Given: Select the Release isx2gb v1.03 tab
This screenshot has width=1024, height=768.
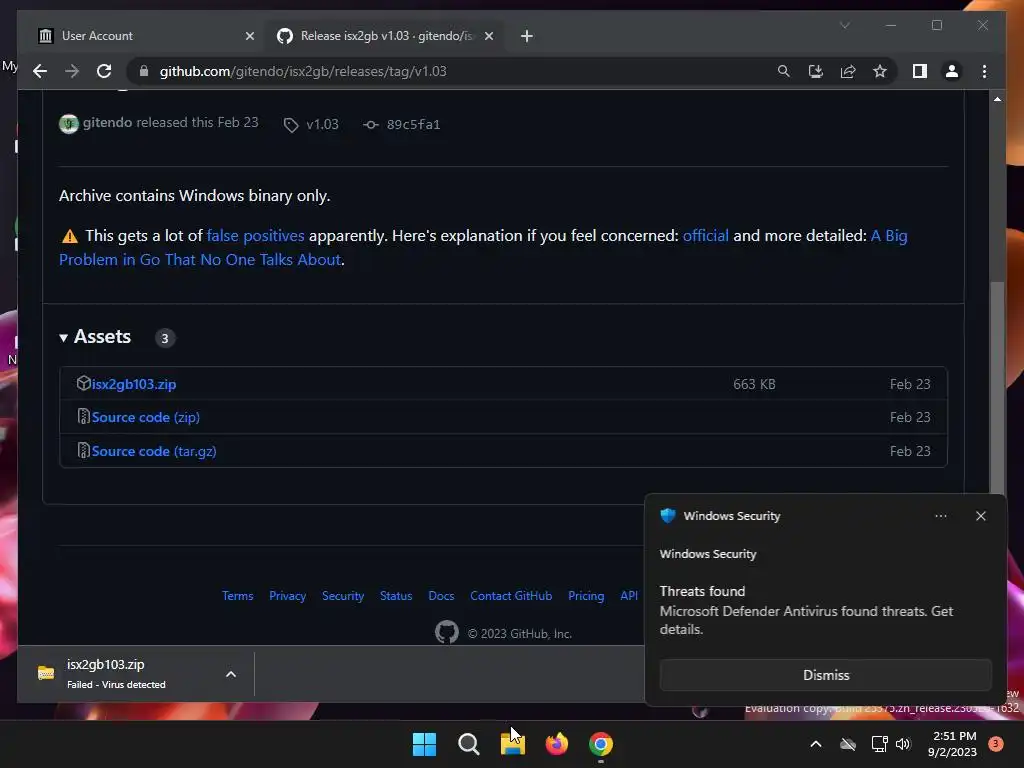Looking at the screenshot, I should [x=385, y=36].
